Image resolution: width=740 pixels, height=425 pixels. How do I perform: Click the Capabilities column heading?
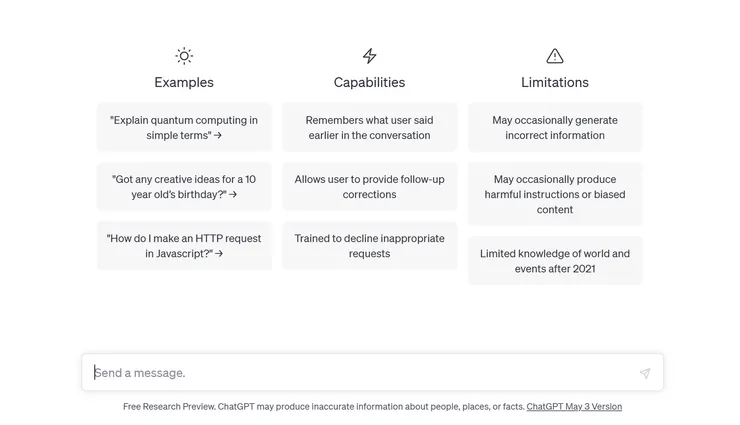(370, 82)
